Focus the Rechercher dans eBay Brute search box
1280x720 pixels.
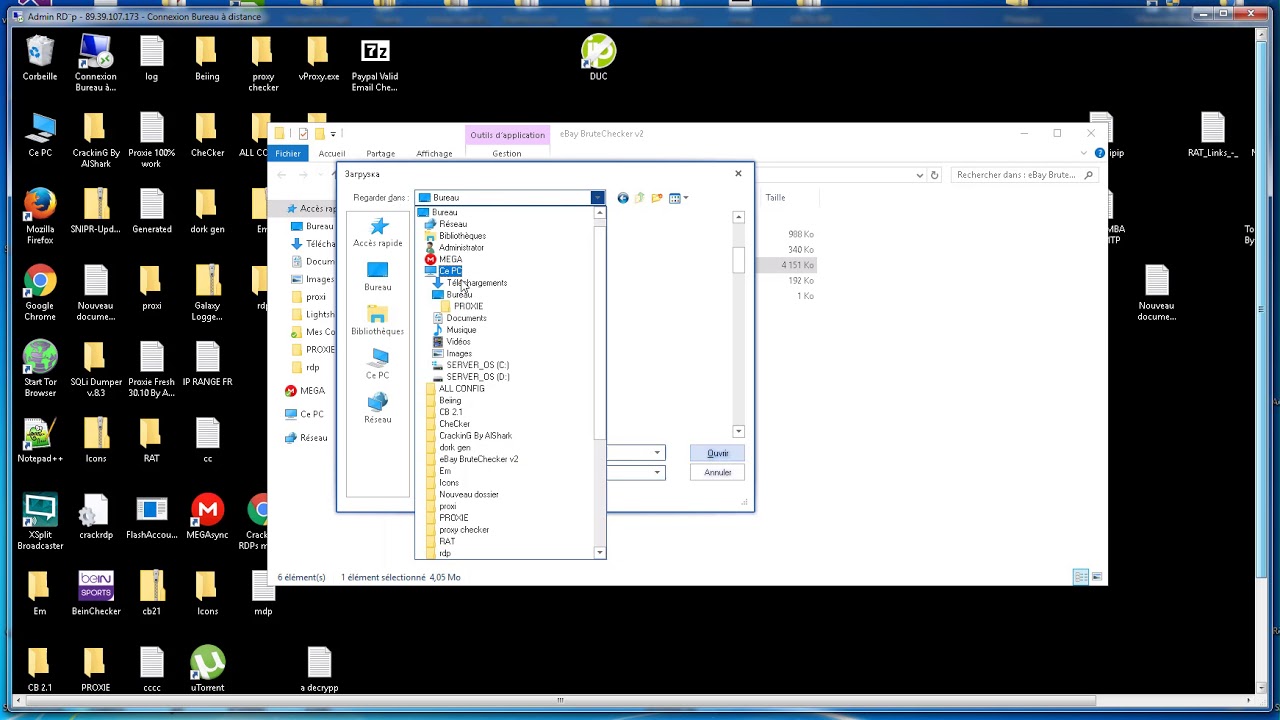(1025, 175)
